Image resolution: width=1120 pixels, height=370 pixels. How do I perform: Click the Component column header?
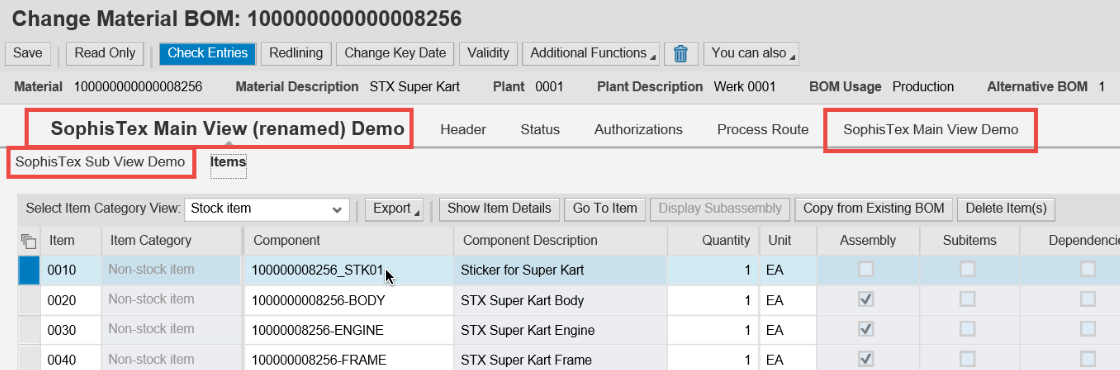(x=349, y=241)
